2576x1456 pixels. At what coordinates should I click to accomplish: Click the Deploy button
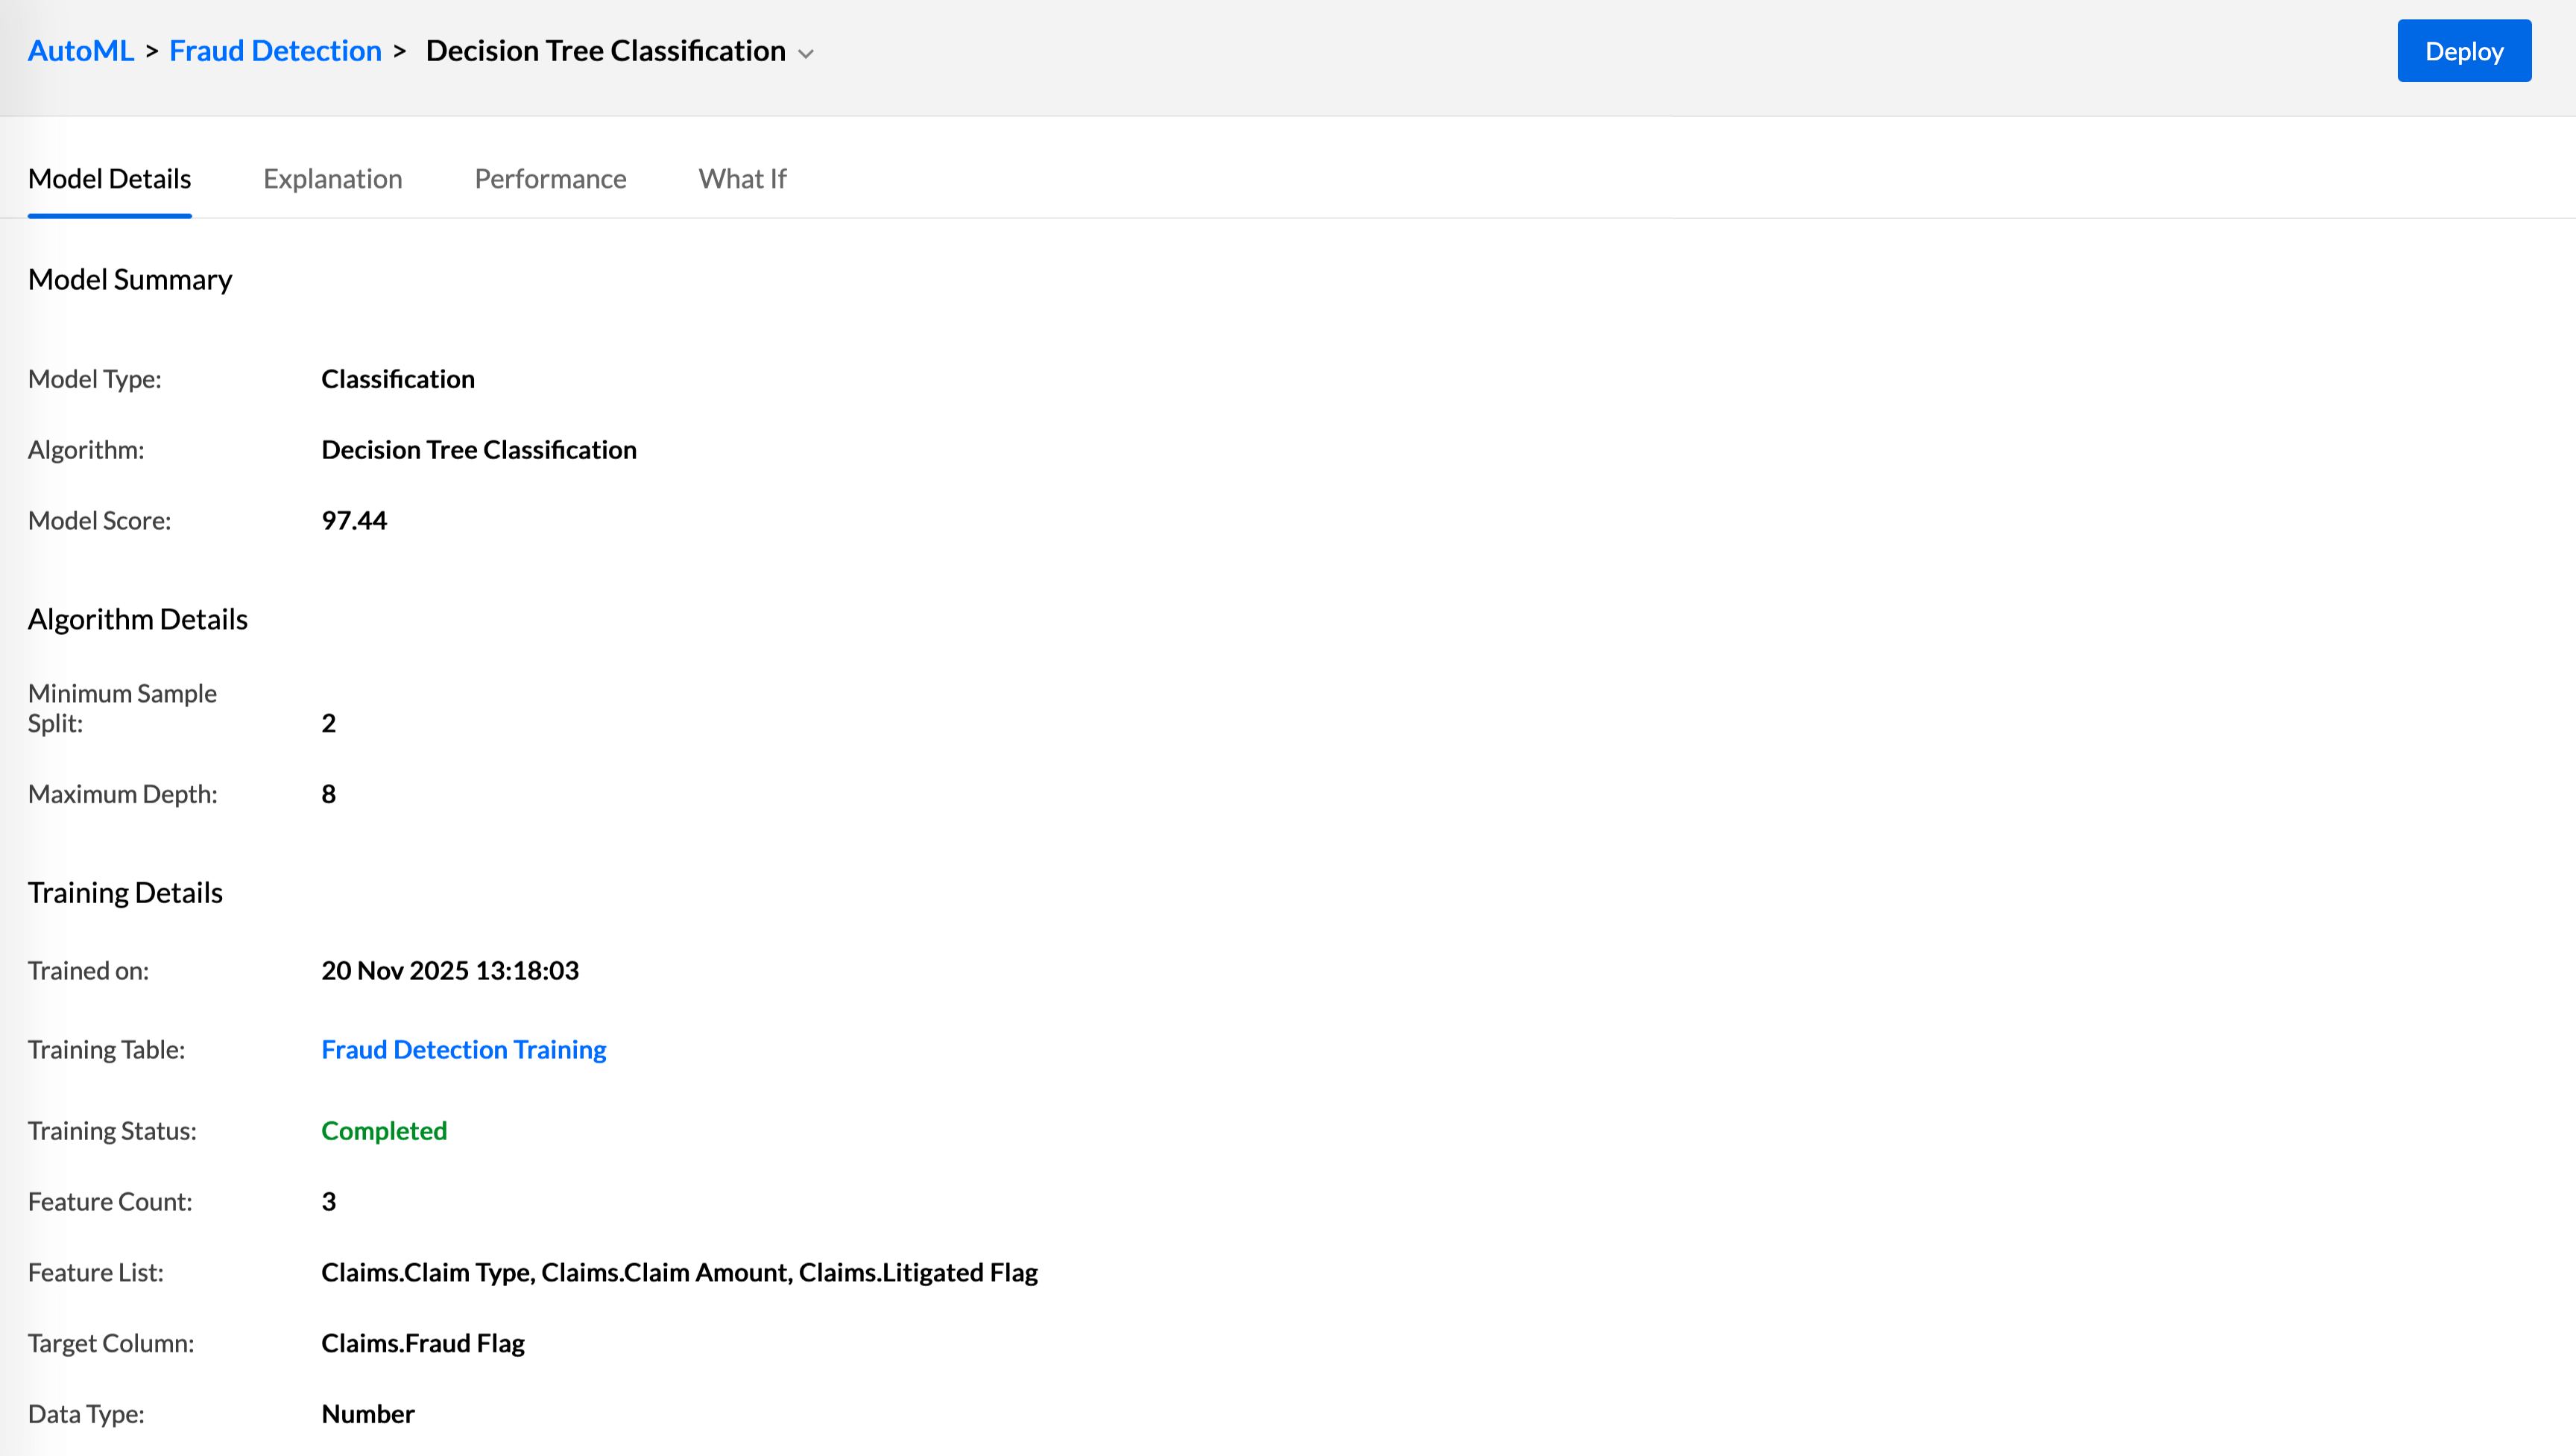(x=2463, y=50)
